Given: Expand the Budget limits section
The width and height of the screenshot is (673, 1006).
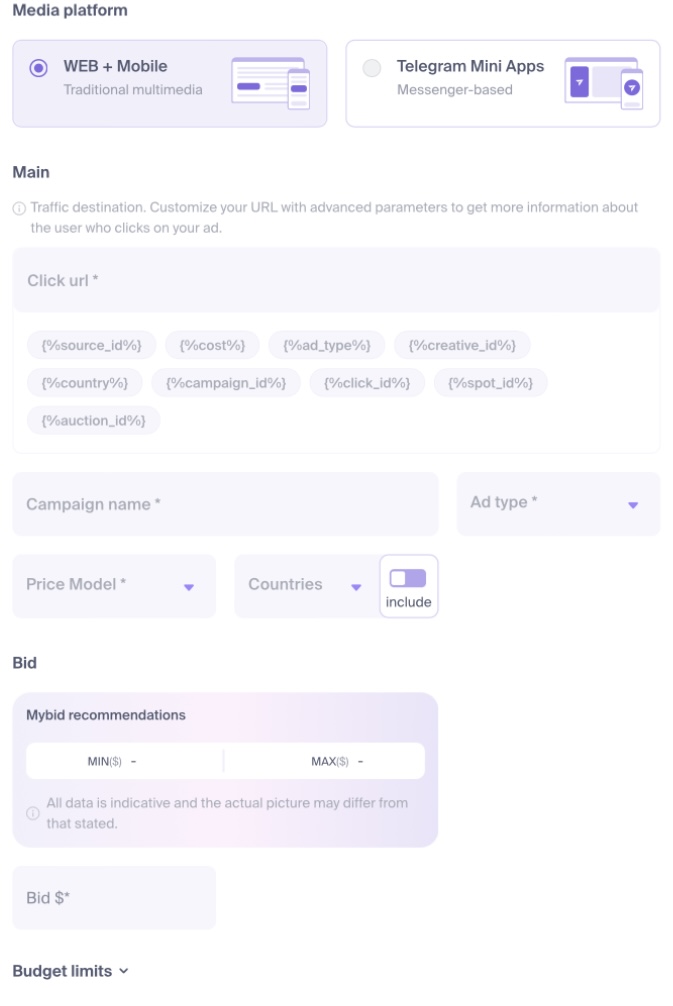Looking at the screenshot, I should [x=70, y=971].
